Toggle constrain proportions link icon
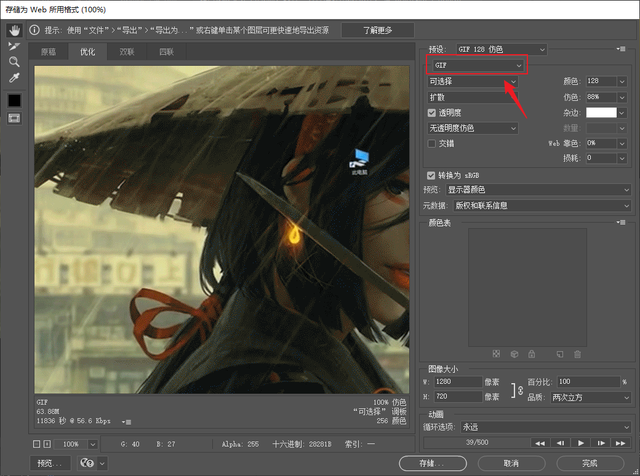Viewport: 640px width, 476px height. pos(516,390)
